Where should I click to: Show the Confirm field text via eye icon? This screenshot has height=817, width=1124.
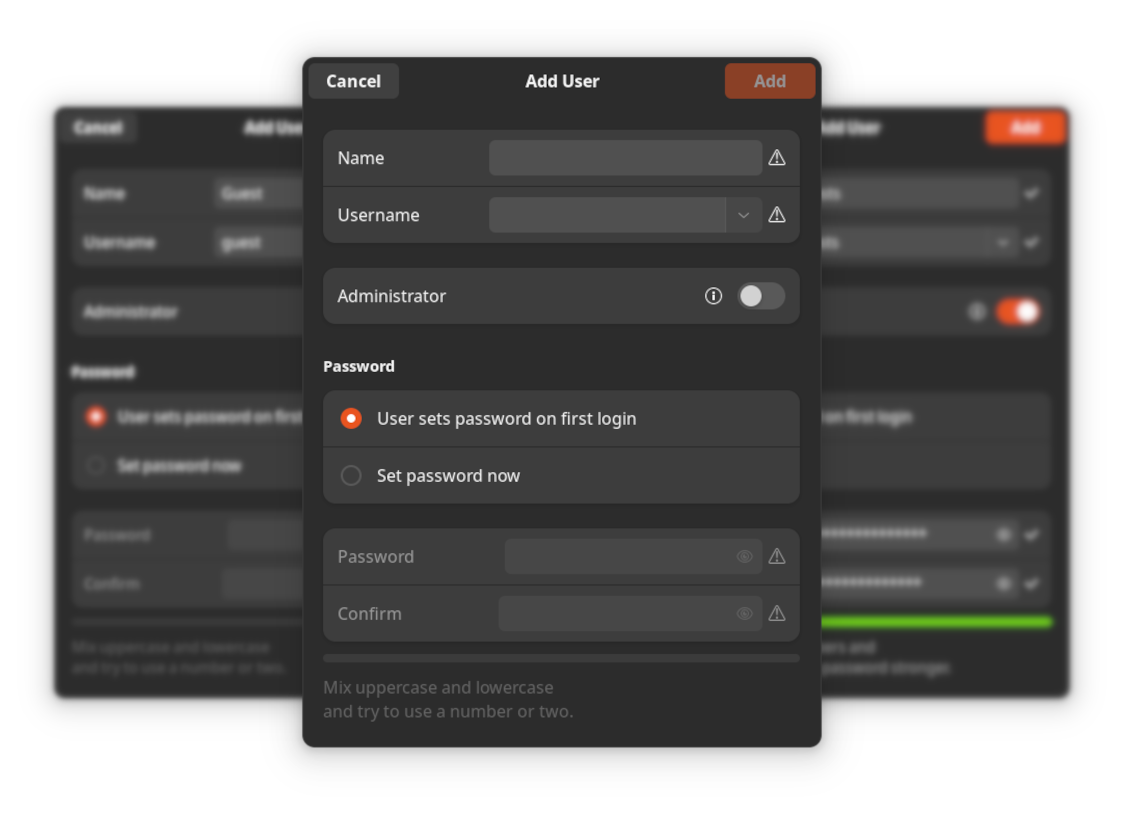tap(744, 613)
